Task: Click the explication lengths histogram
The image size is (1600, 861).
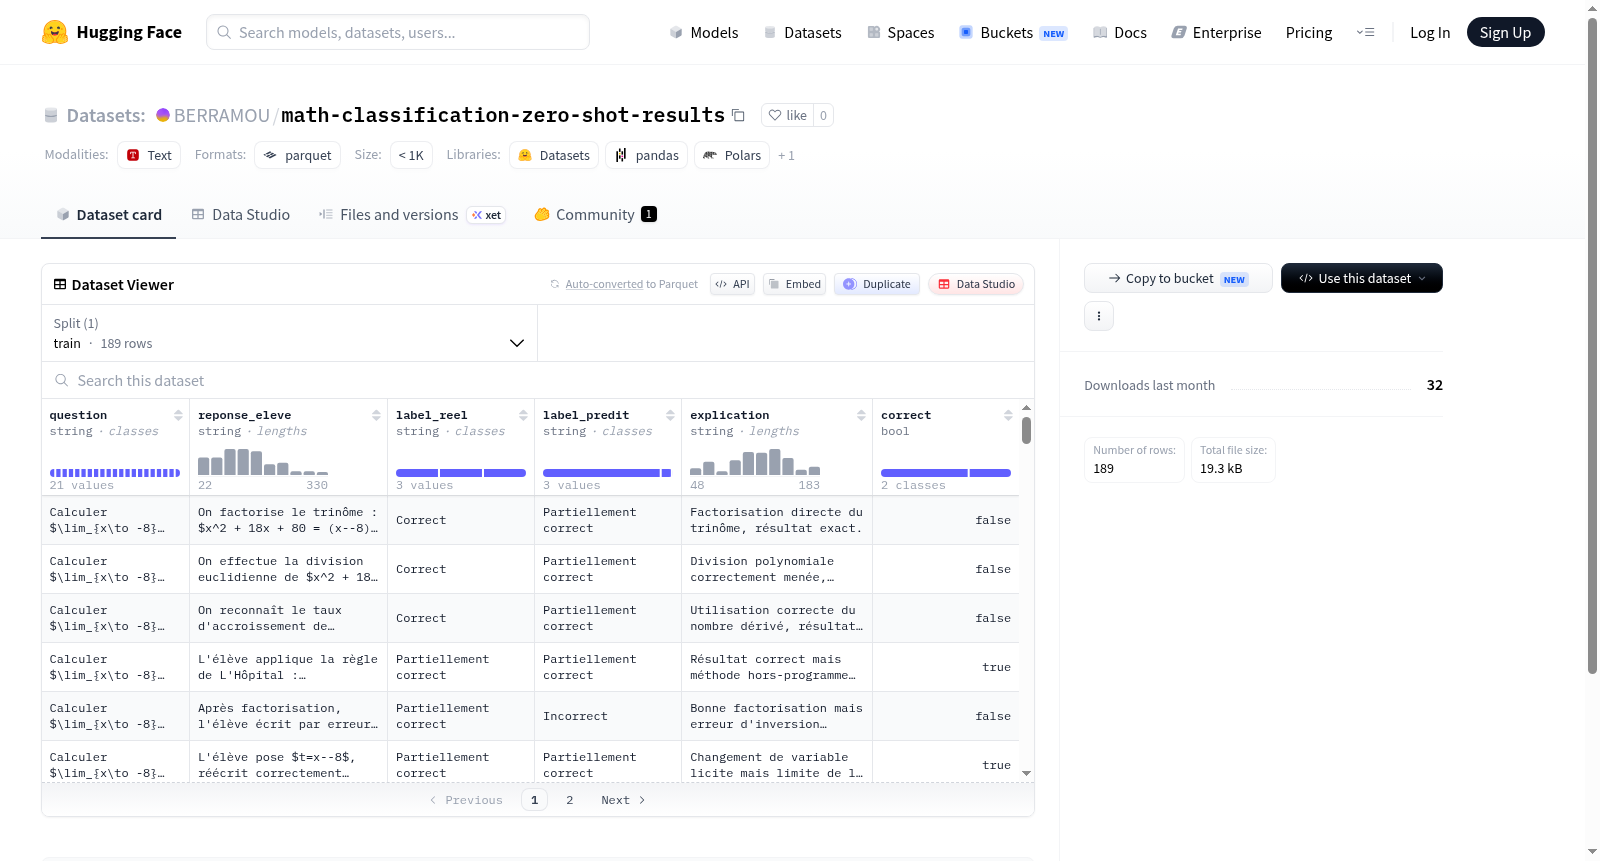Action: point(755,461)
